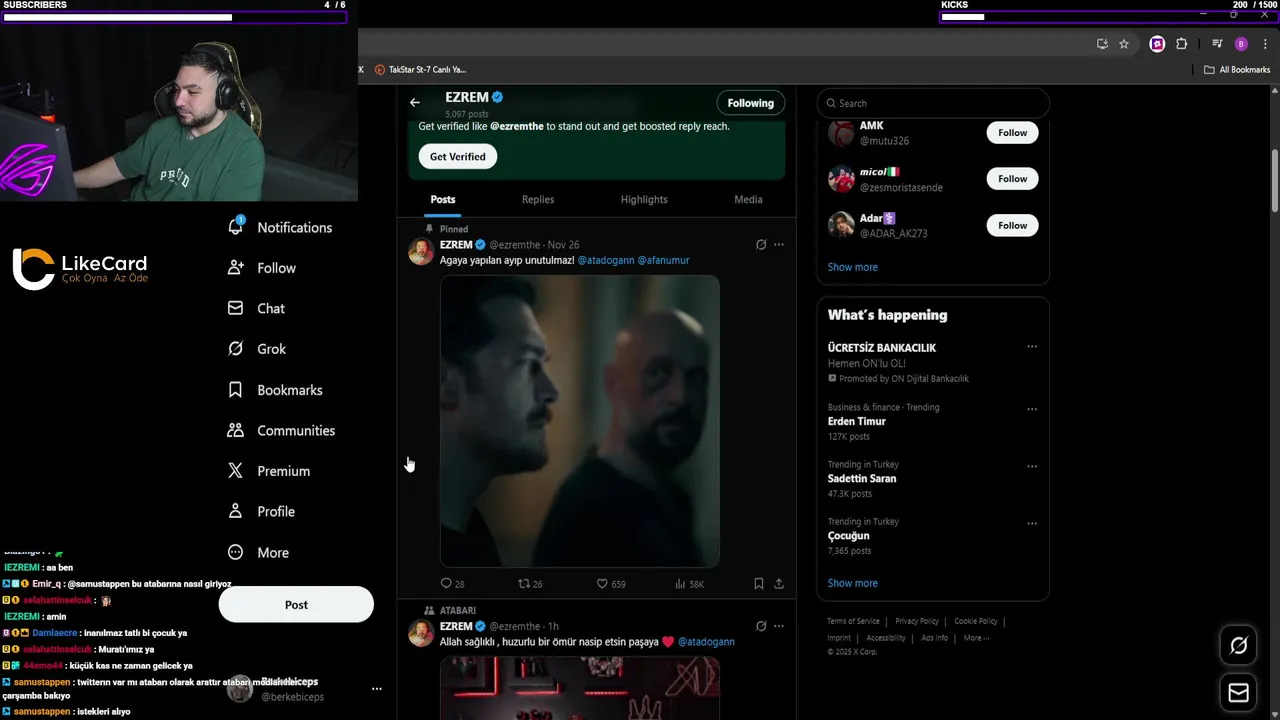
Task: Switch to the Posts tab
Action: [443, 199]
